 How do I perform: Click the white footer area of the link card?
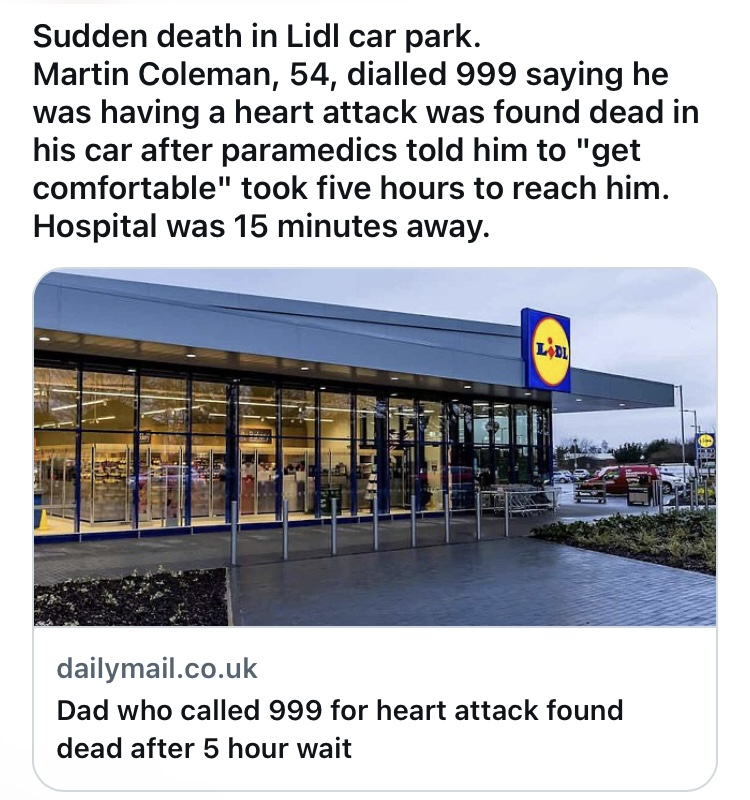pyautogui.click(x=375, y=707)
